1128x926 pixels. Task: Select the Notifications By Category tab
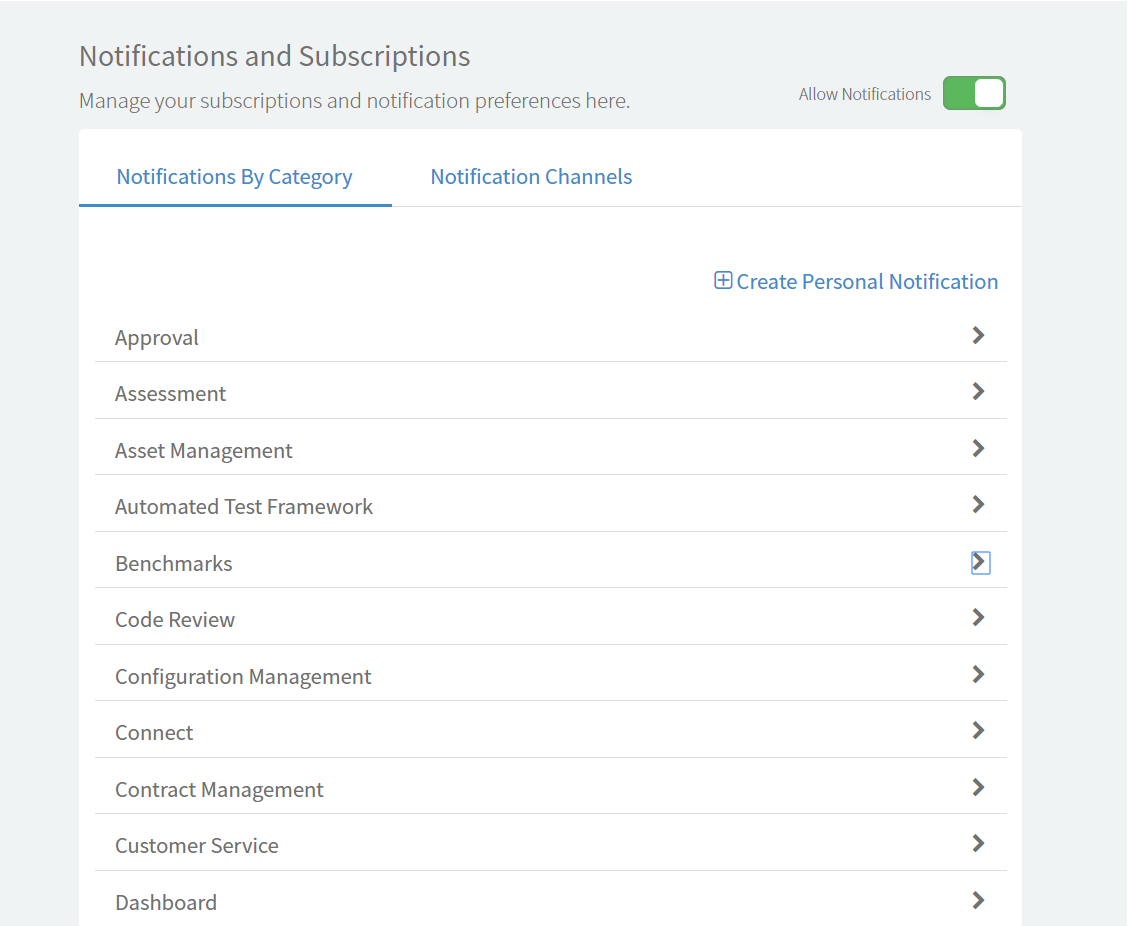tap(234, 176)
